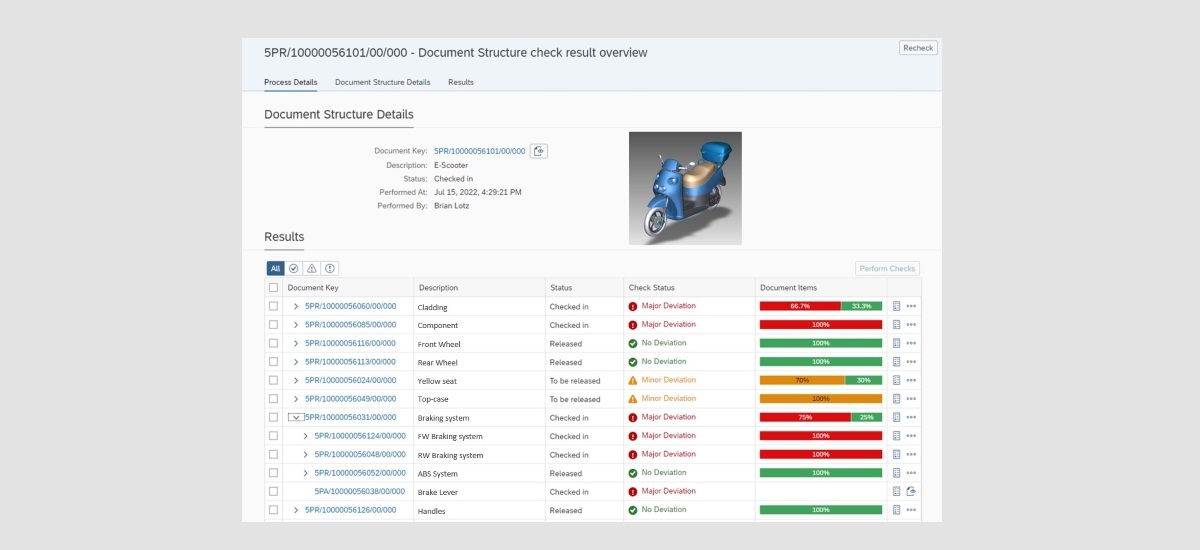Image resolution: width=1200 pixels, height=550 pixels.
Task: Expand the Handles document row
Action: pos(296,510)
